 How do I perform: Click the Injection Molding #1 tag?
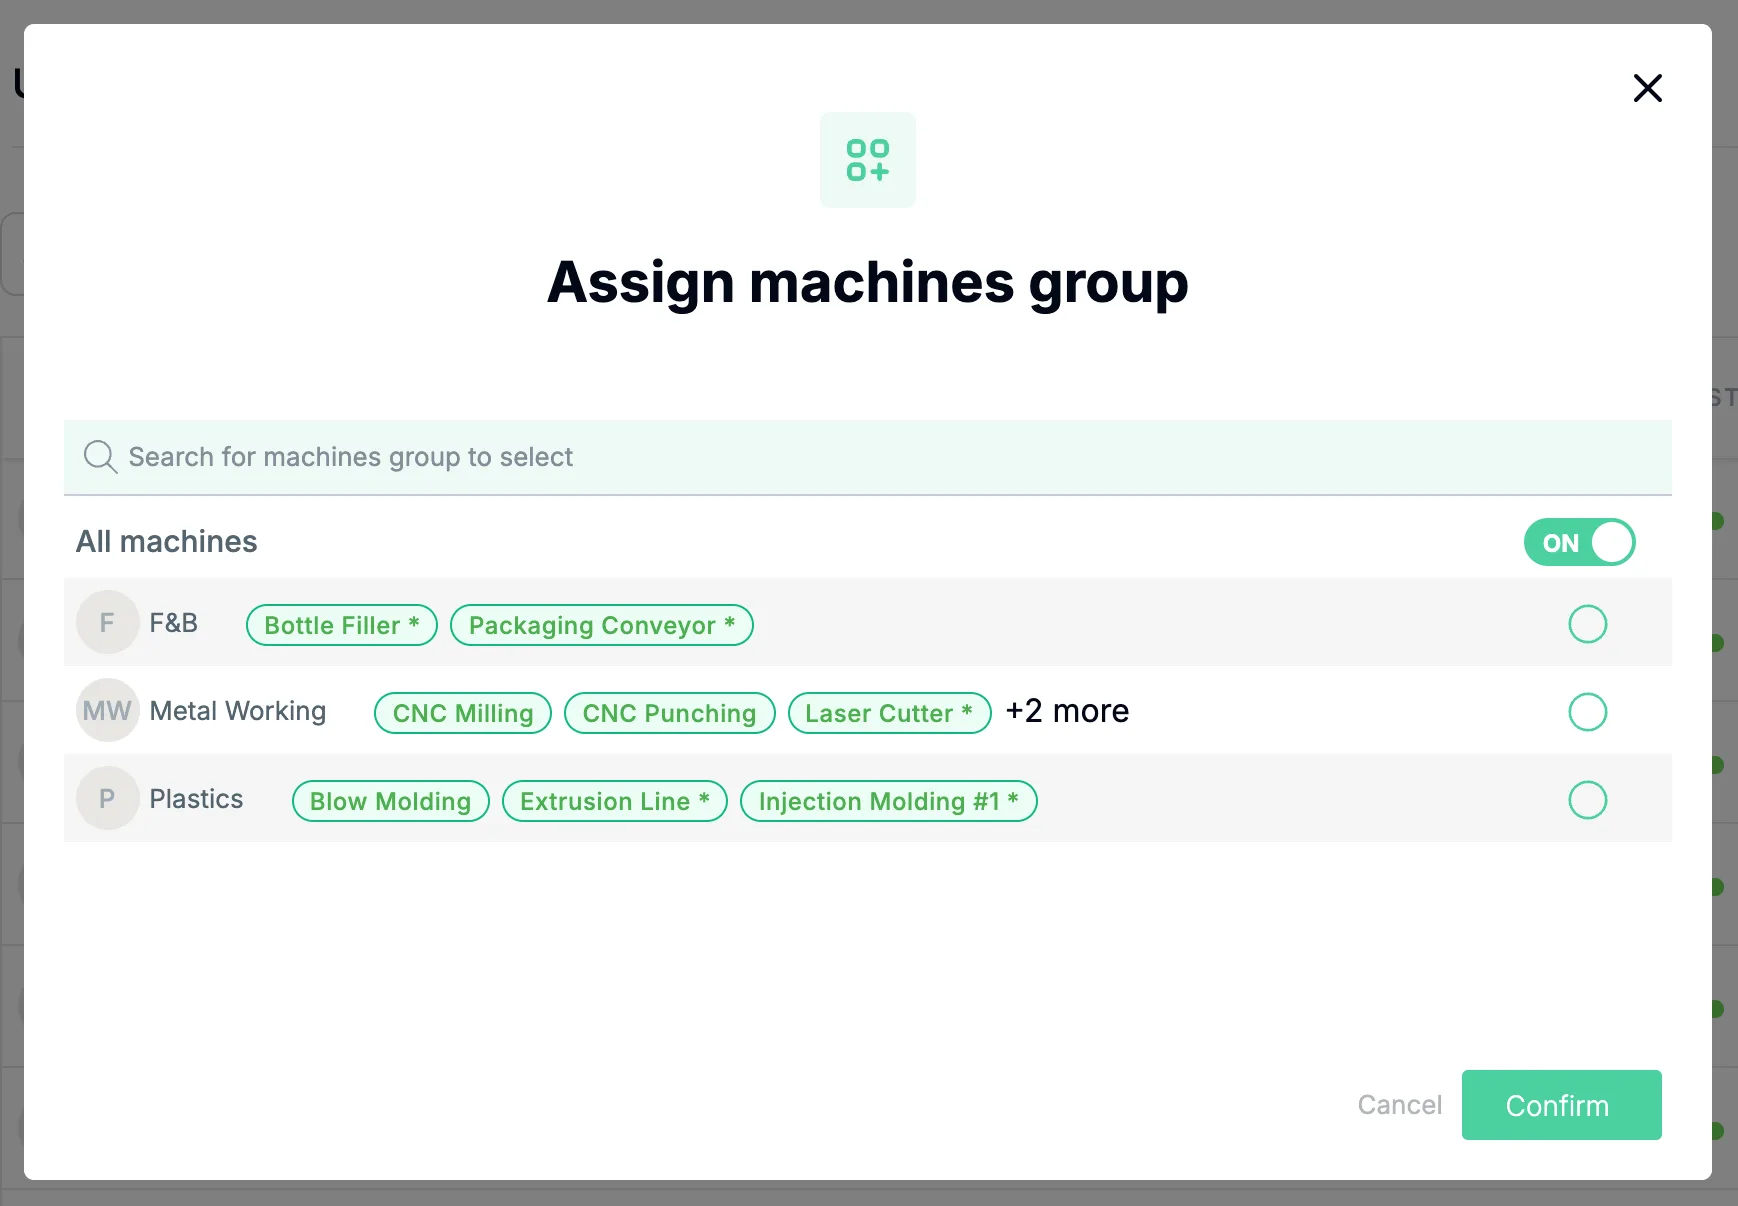(x=889, y=801)
